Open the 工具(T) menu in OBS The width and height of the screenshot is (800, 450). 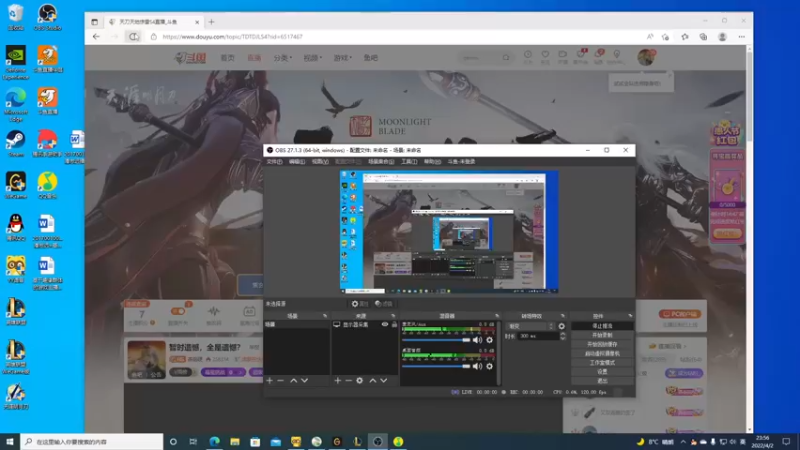408,161
